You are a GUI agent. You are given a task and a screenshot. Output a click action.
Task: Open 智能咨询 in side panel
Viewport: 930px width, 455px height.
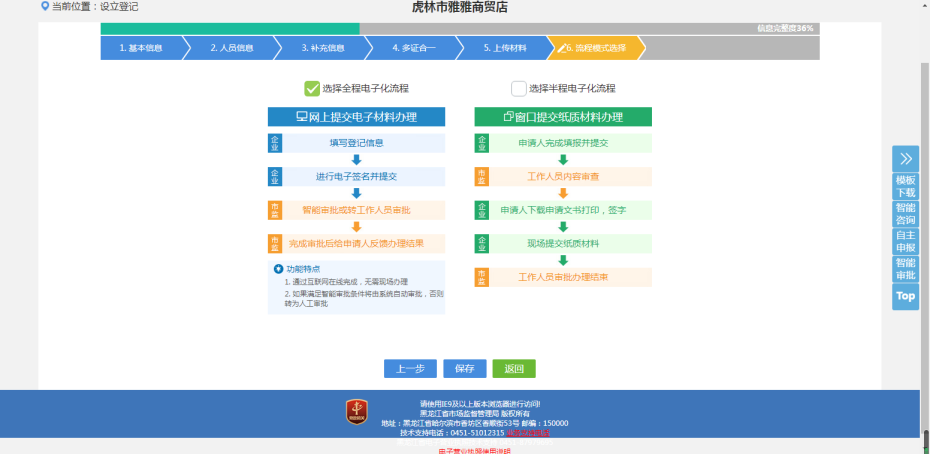point(905,214)
